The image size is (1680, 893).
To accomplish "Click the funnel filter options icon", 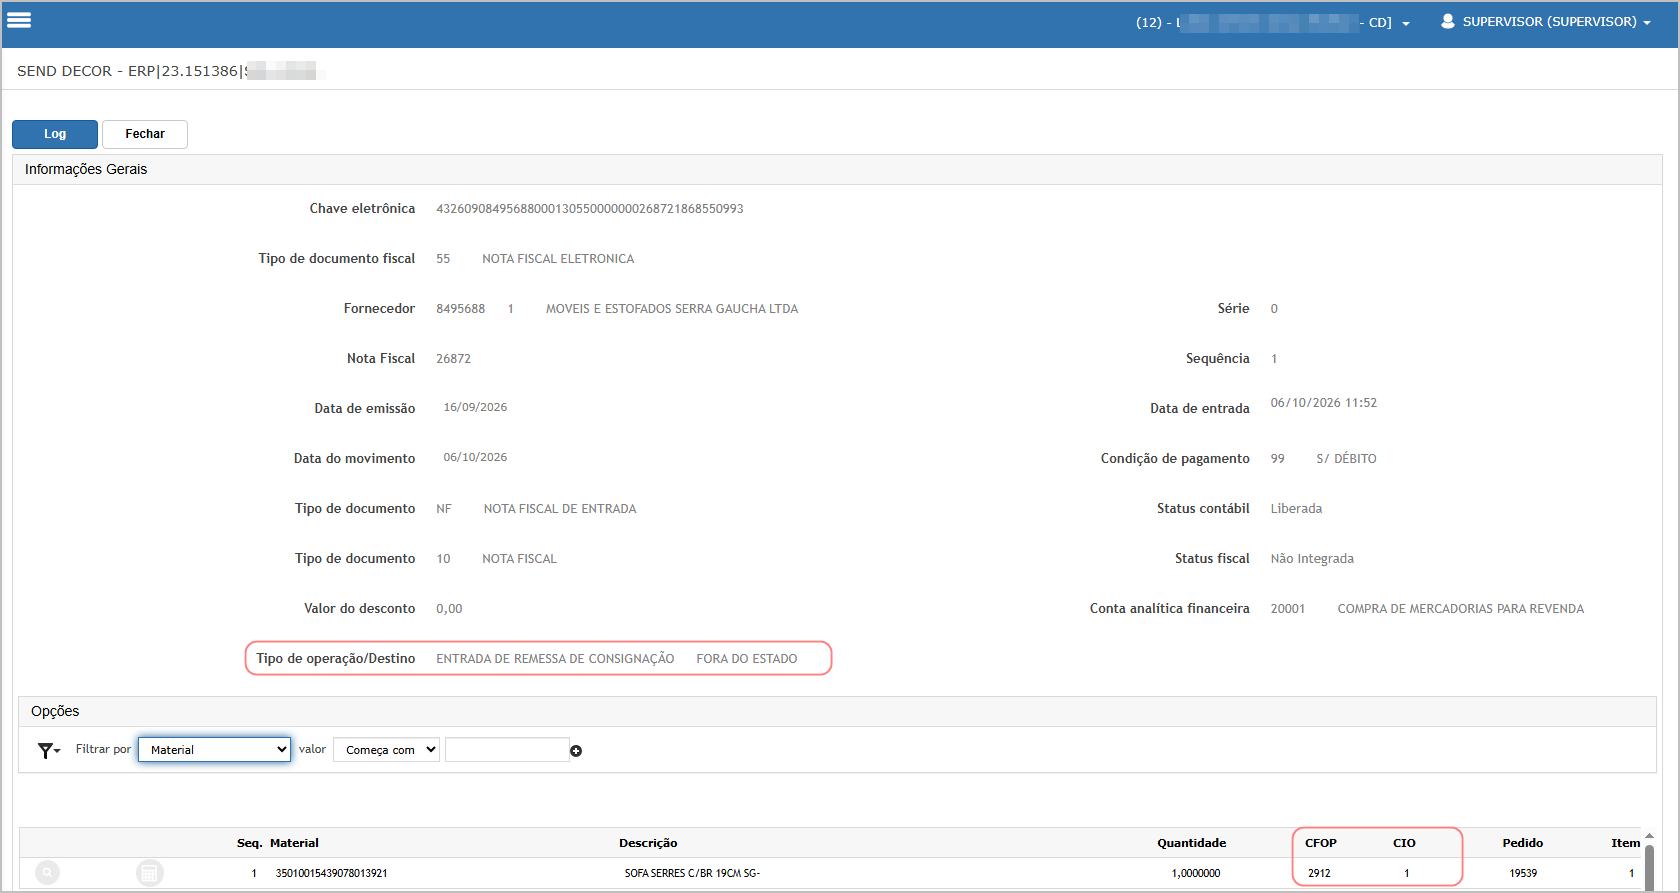I will (x=48, y=750).
